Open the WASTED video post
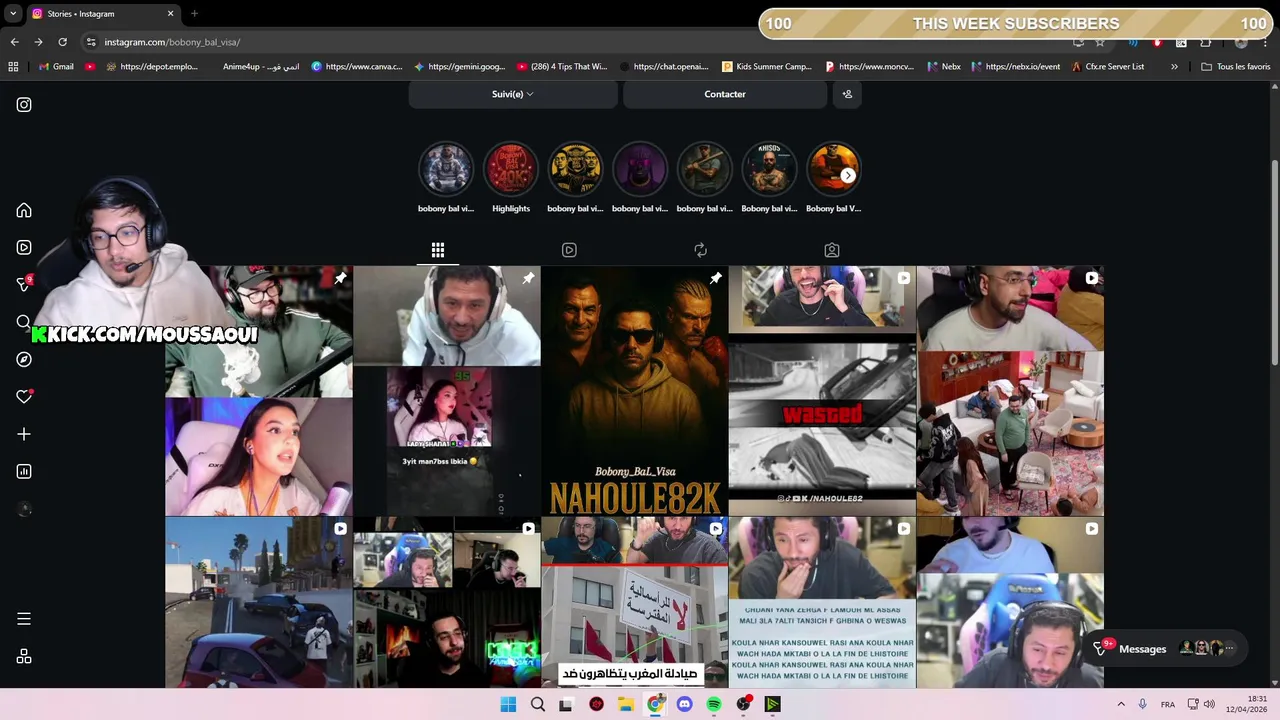The image size is (1280, 720). point(822,391)
